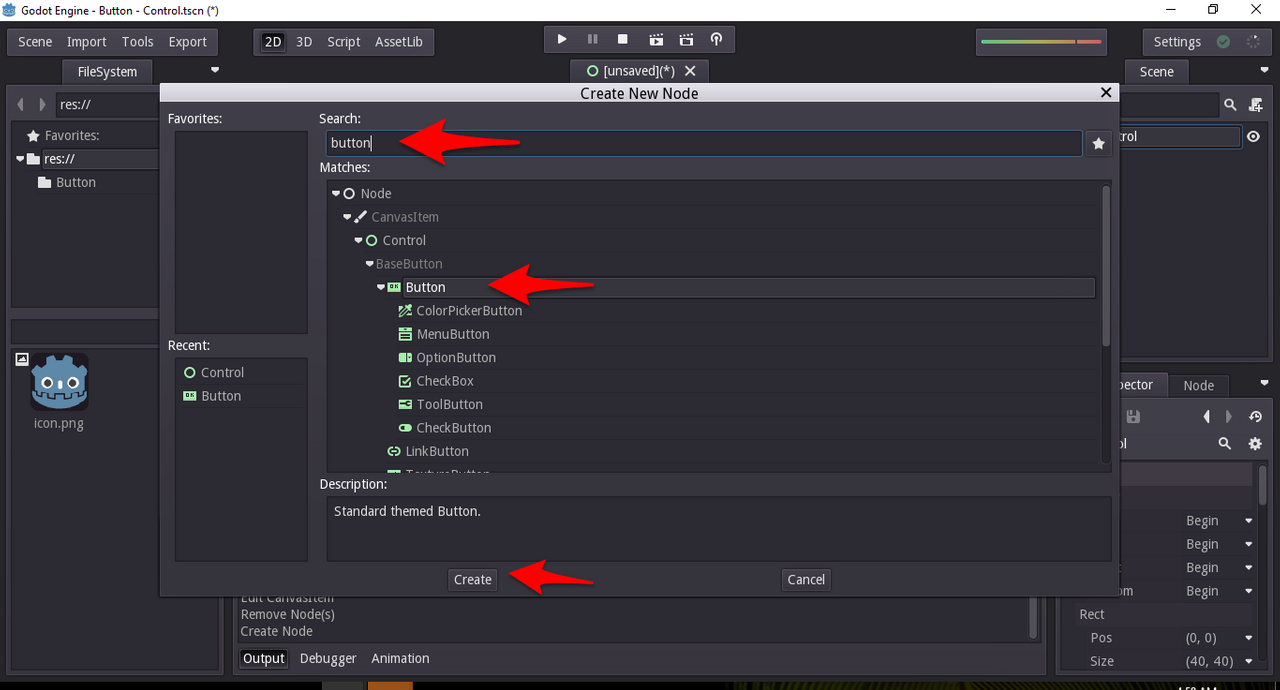Cancel the Create New Node dialog
The width and height of the screenshot is (1280, 690).
(806, 579)
